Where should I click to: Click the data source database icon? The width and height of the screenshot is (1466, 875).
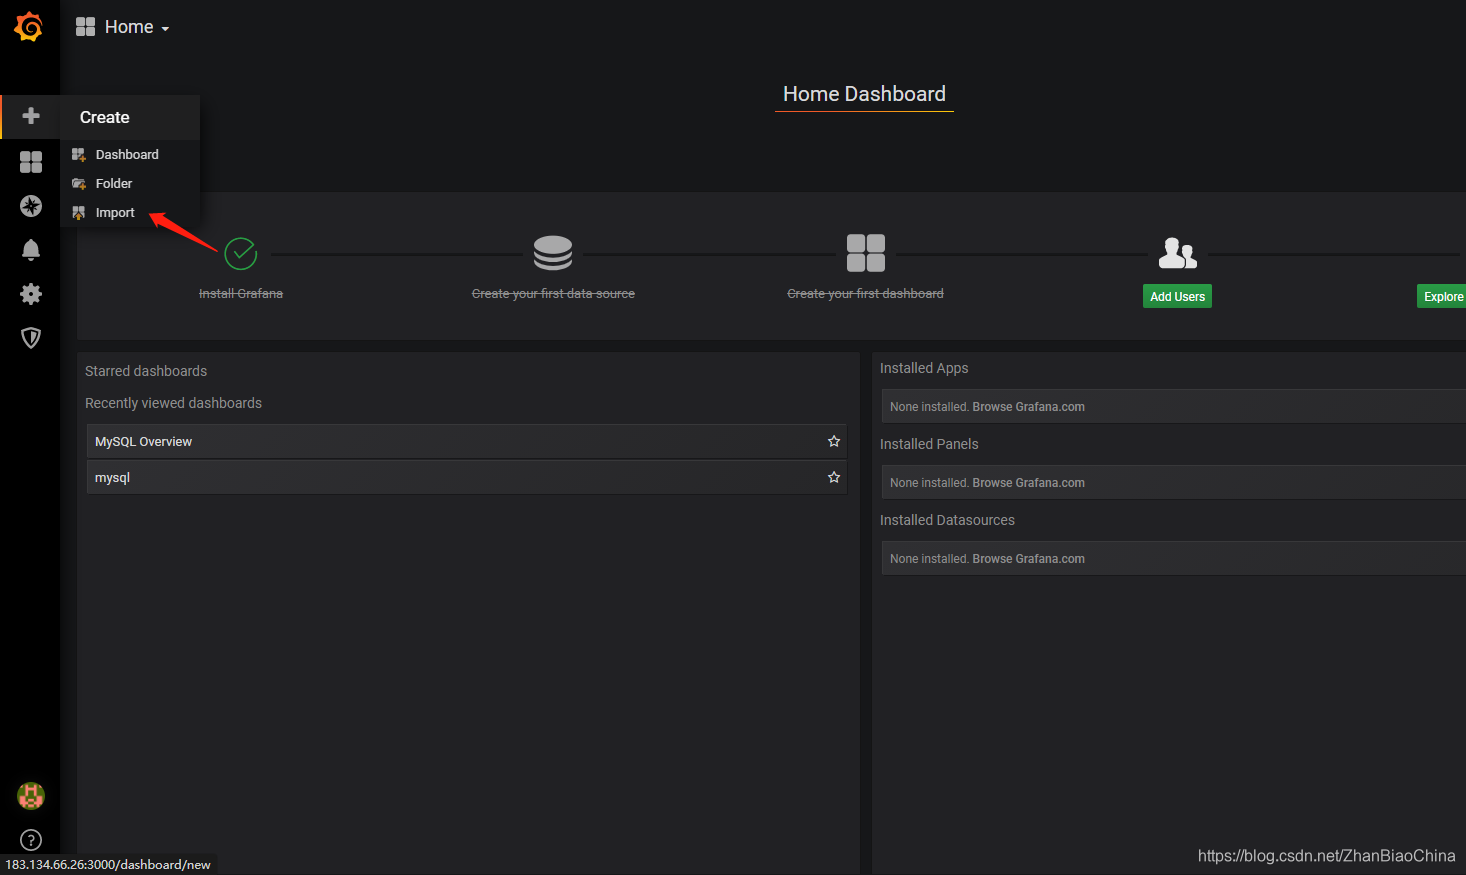tap(553, 253)
